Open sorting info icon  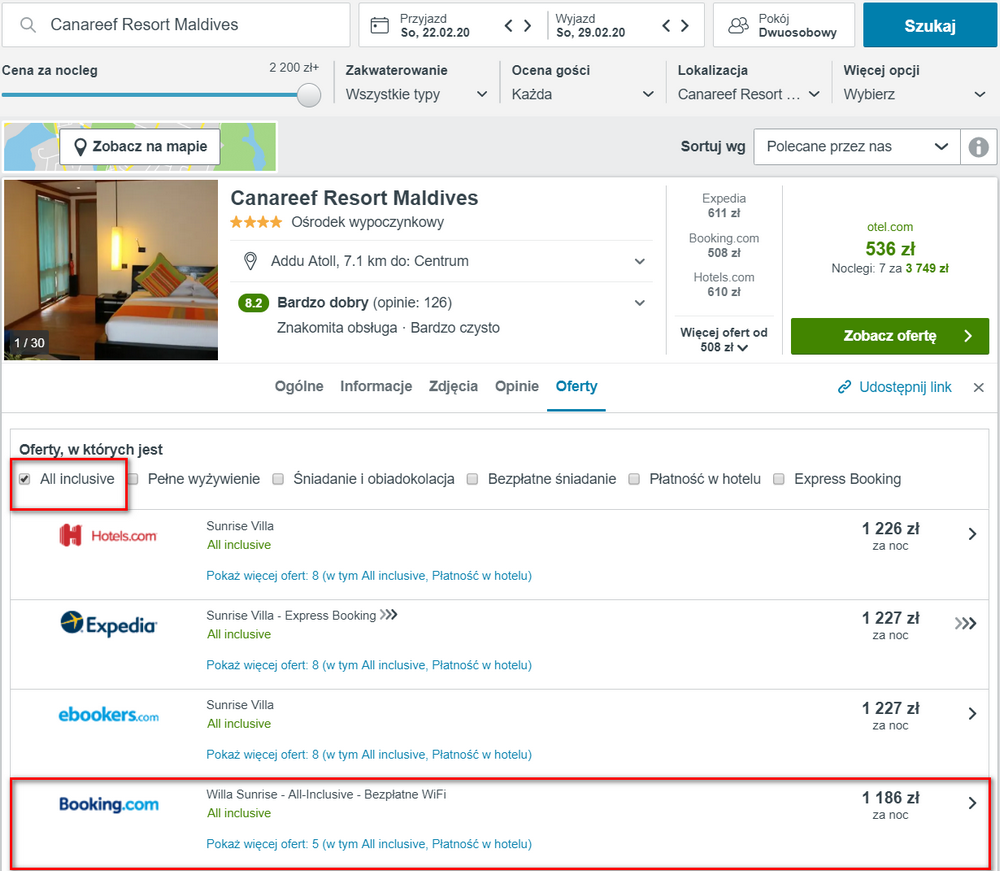tap(978, 147)
